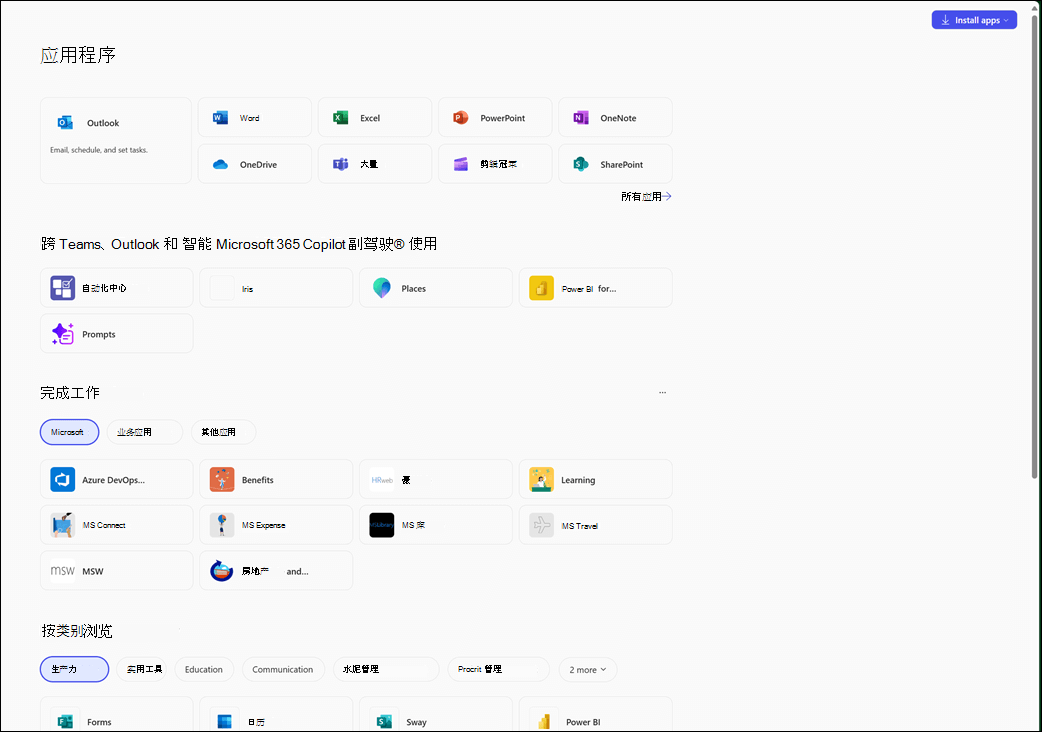Open the Benefits app icon
Screen dimensions: 1042x732
[x=222, y=479]
